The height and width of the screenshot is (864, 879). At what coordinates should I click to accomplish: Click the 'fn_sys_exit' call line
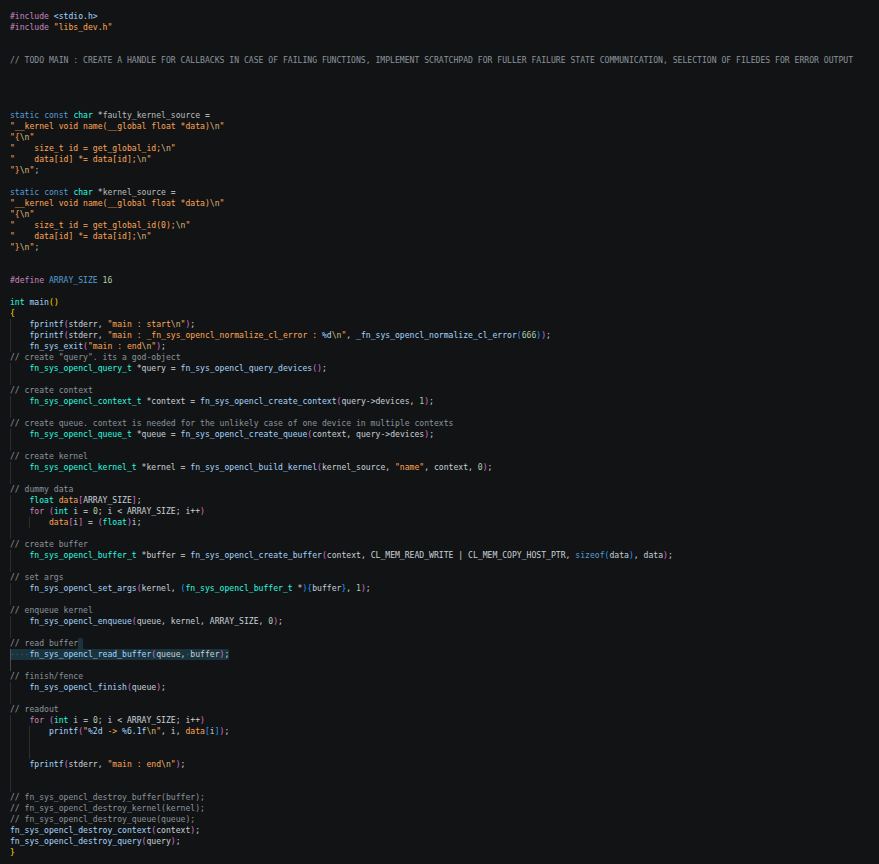pos(98,346)
